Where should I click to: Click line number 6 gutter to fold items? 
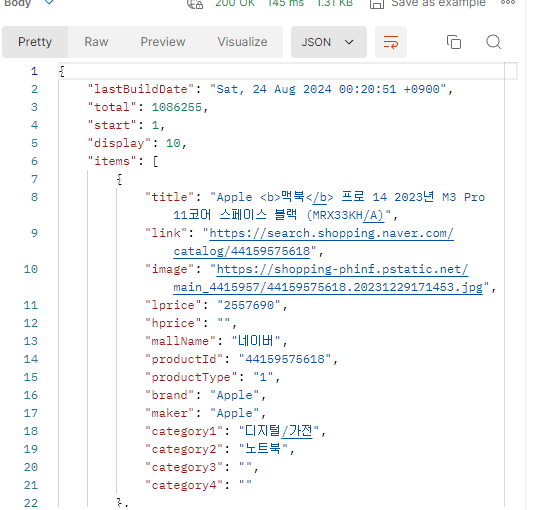34,161
